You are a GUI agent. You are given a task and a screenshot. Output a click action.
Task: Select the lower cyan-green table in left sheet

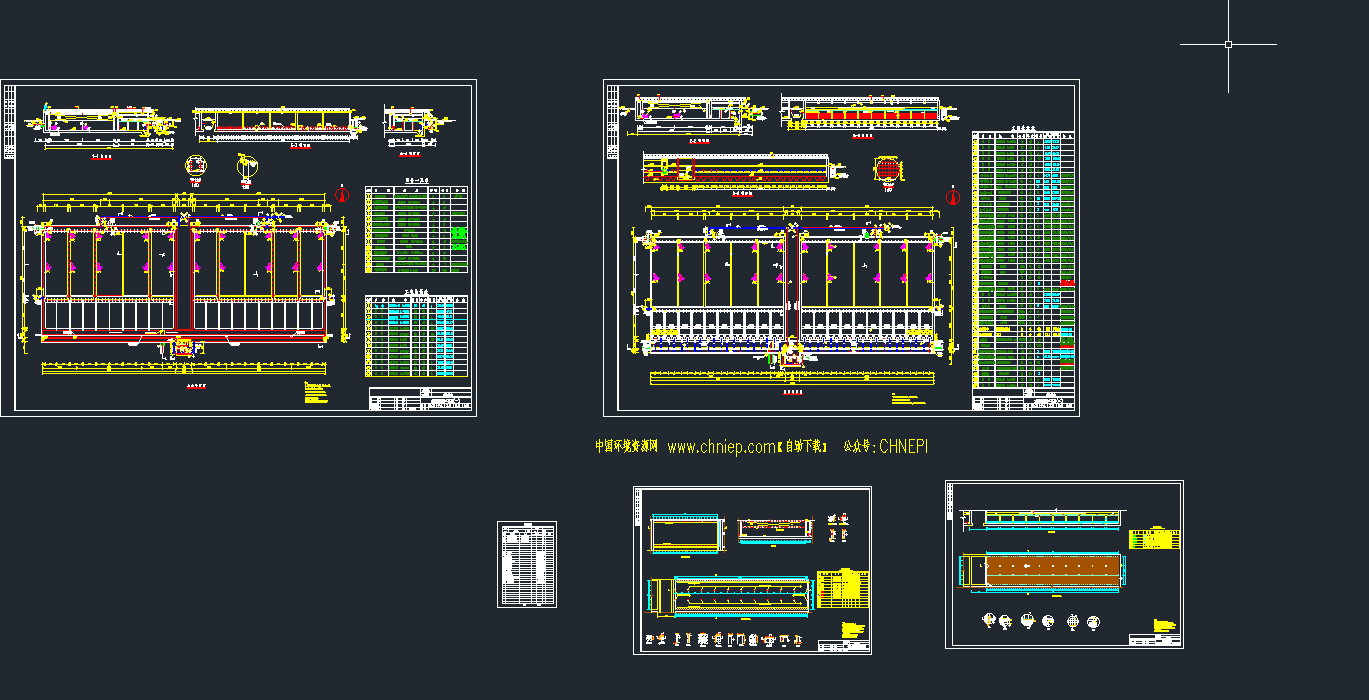[416, 336]
